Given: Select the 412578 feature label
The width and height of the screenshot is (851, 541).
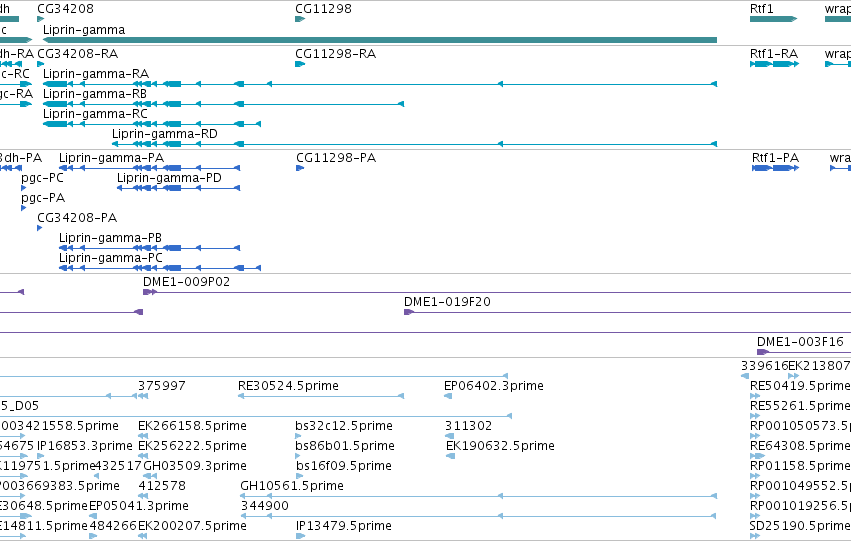Looking at the screenshot, I should (x=162, y=486).
